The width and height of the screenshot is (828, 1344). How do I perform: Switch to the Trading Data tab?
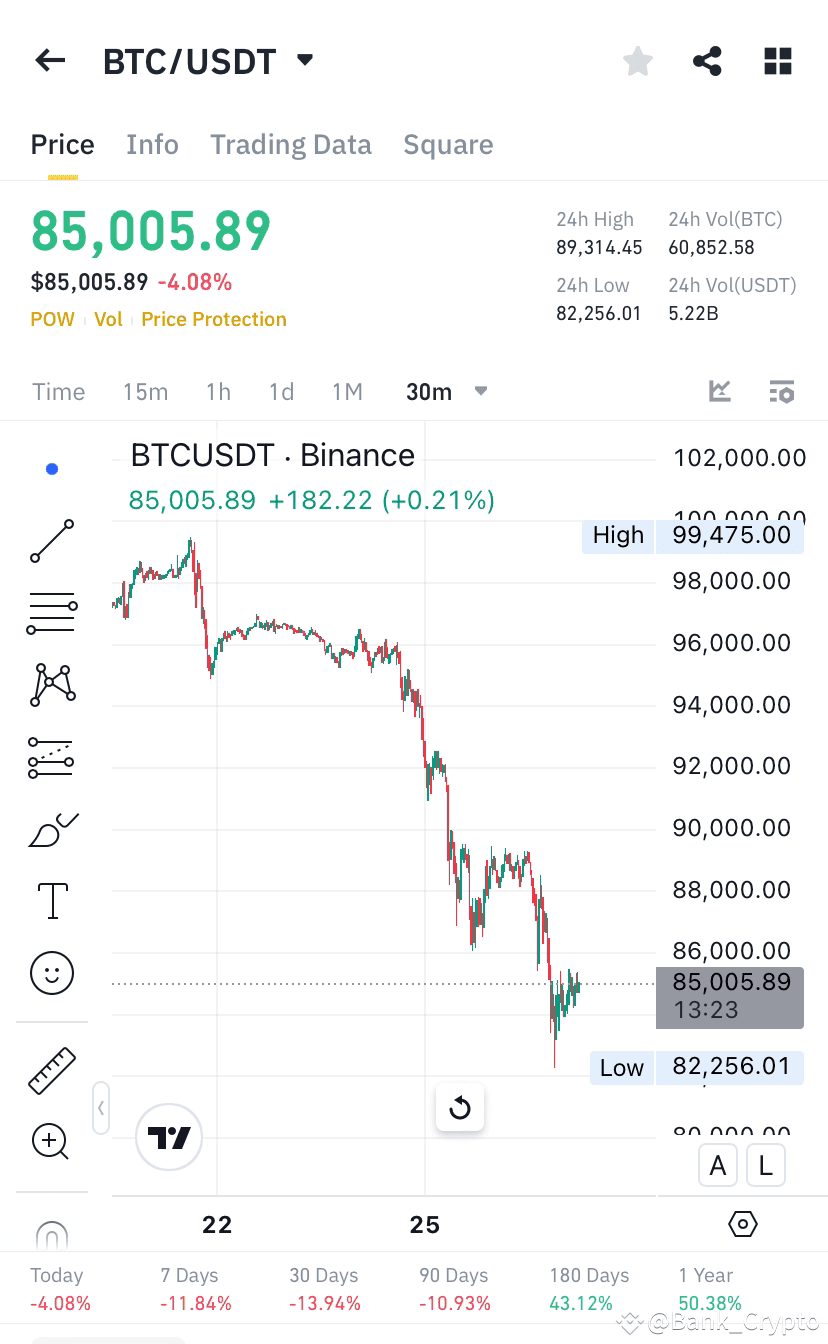click(x=290, y=144)
